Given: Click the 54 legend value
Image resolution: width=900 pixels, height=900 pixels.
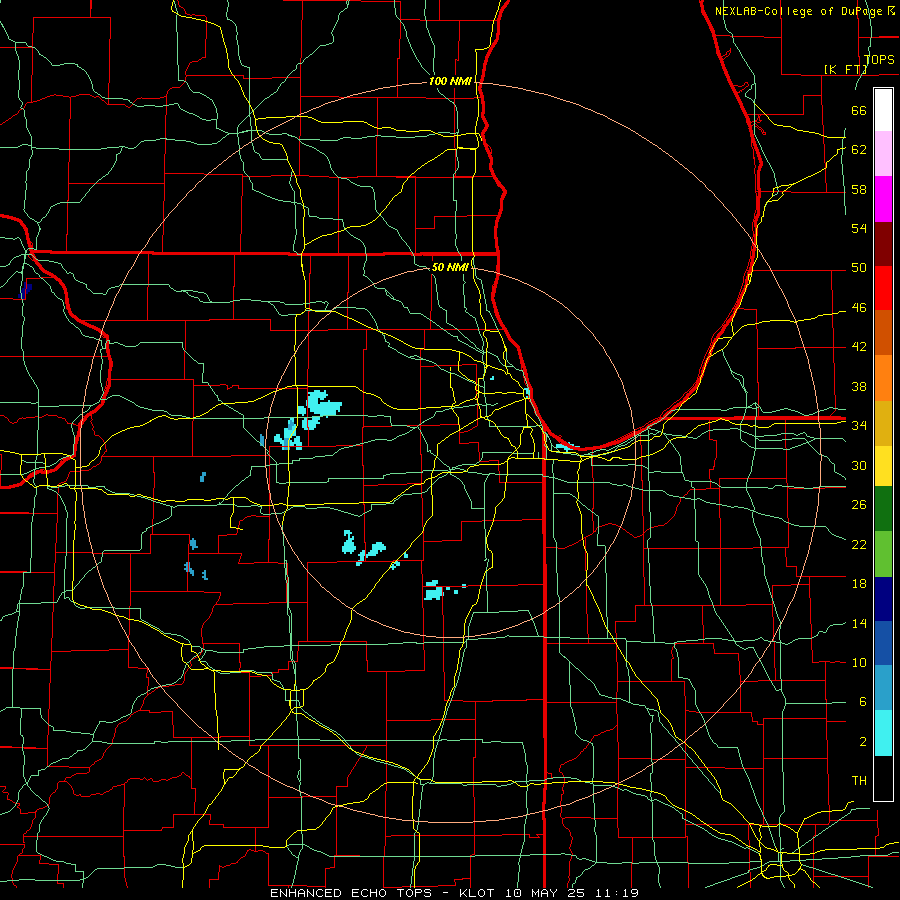Looking at the screenshot, I should [859, 228].
